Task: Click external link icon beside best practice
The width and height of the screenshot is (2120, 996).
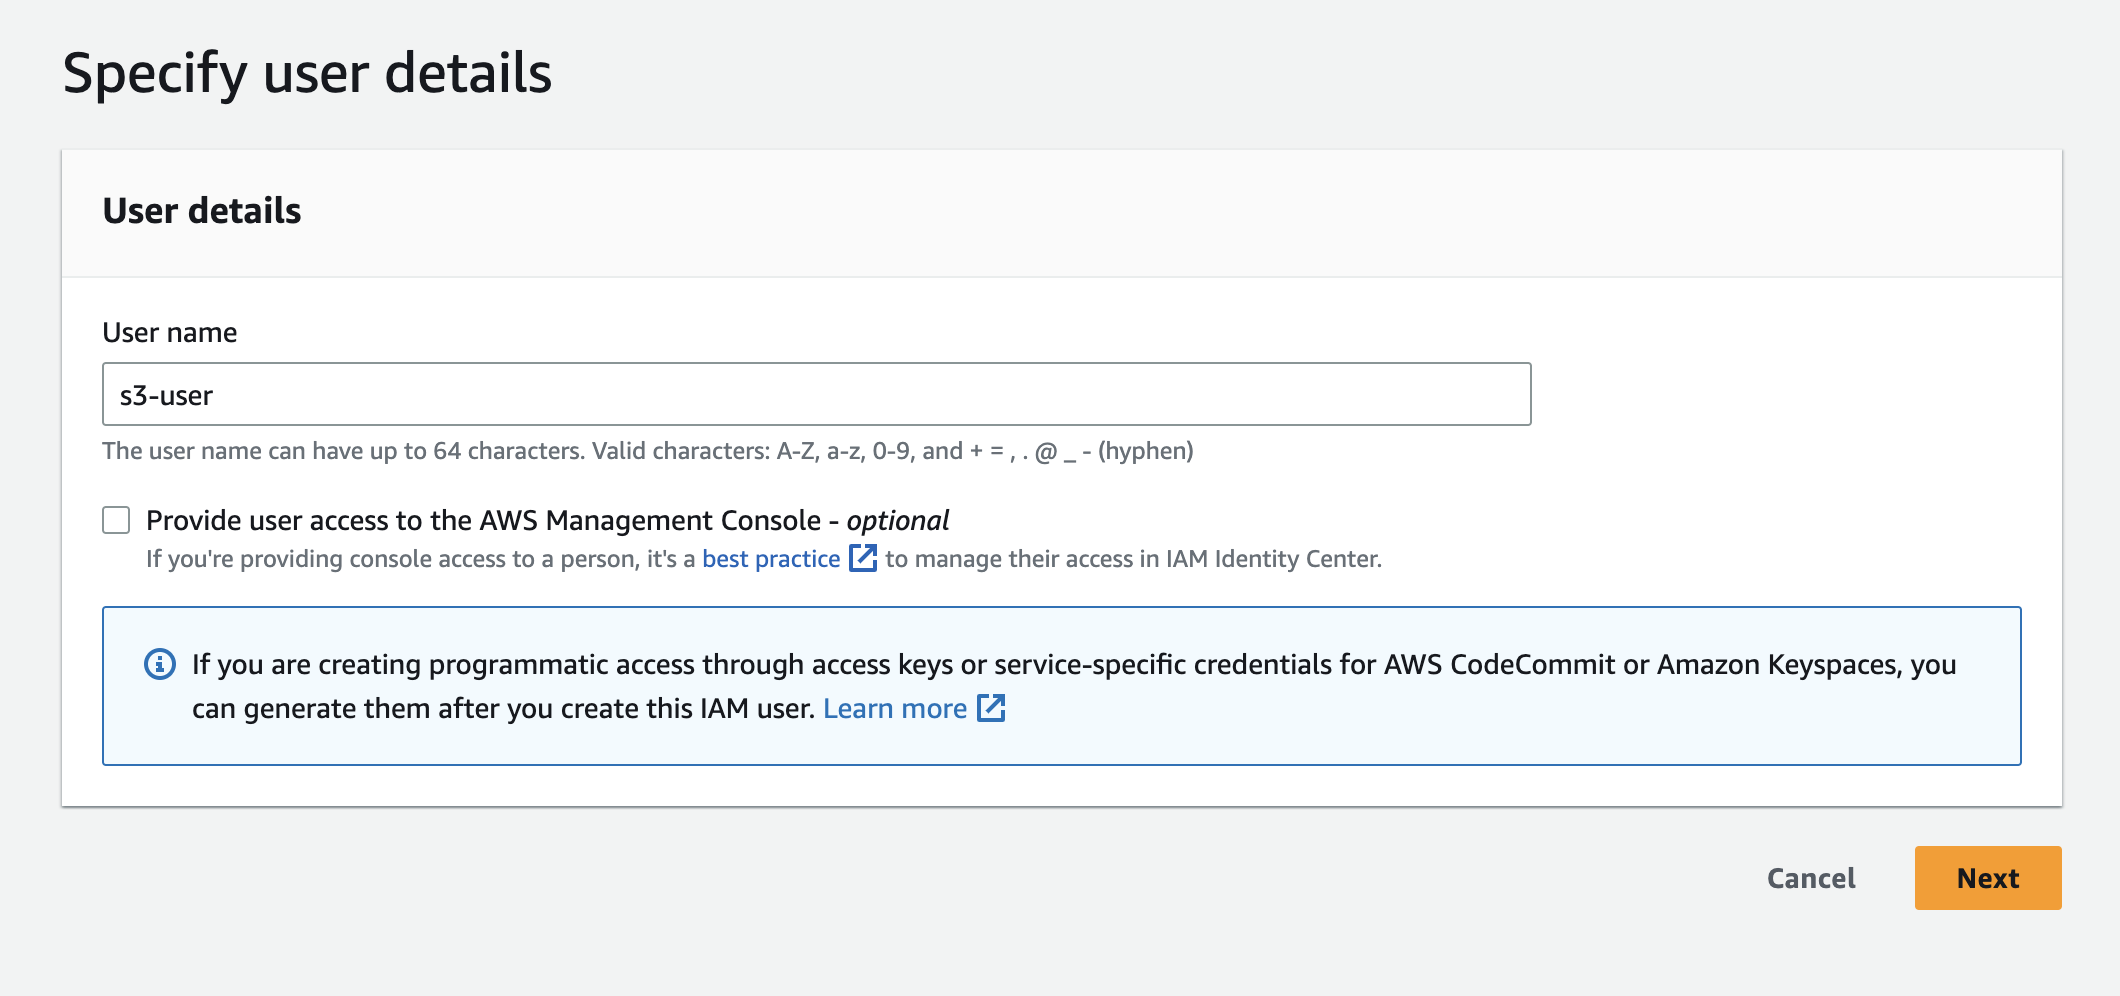Action: click(x=862, y=558)
